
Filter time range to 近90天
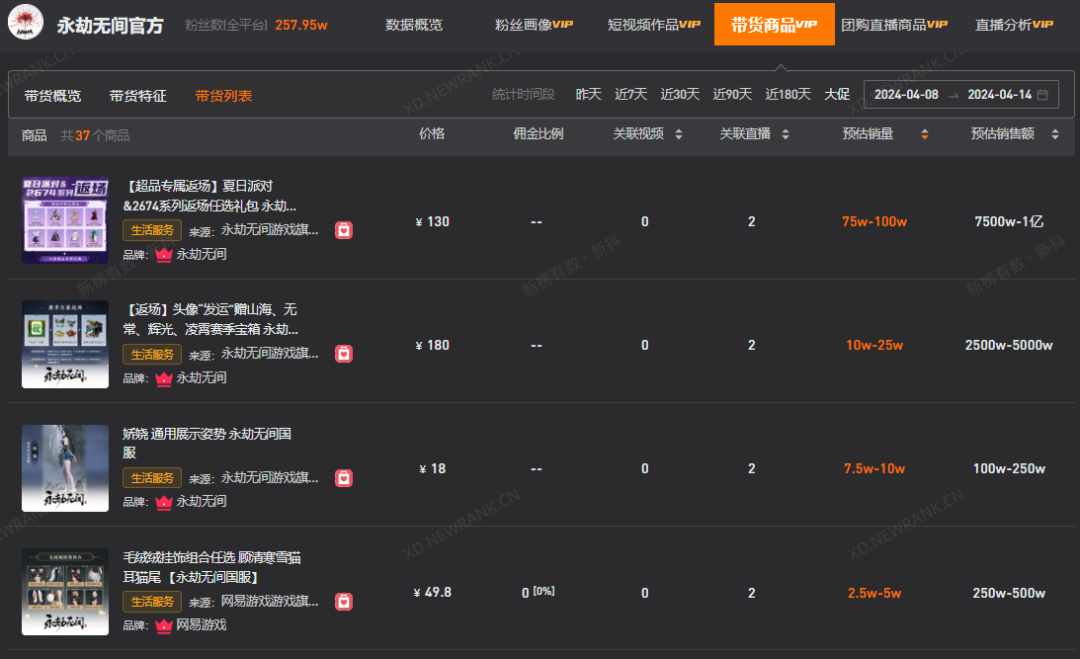[732, 94]
